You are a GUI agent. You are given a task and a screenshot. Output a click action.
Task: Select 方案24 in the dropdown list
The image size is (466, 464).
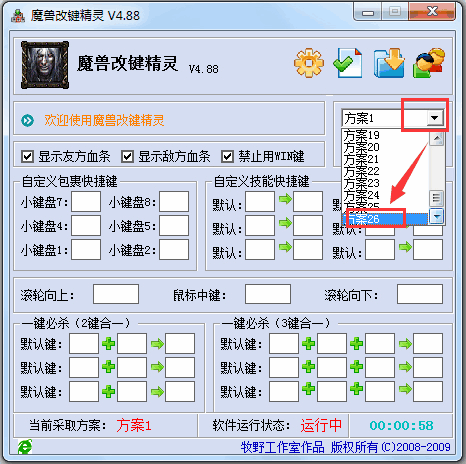385,195
